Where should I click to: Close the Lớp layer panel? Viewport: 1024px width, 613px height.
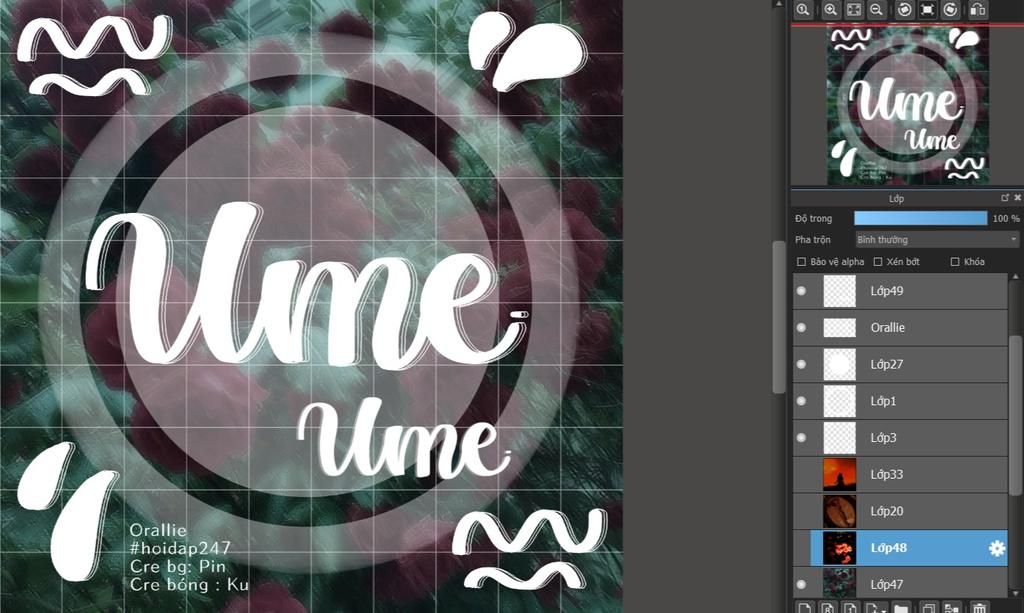pyautogui.click(x=1017, y=197)
